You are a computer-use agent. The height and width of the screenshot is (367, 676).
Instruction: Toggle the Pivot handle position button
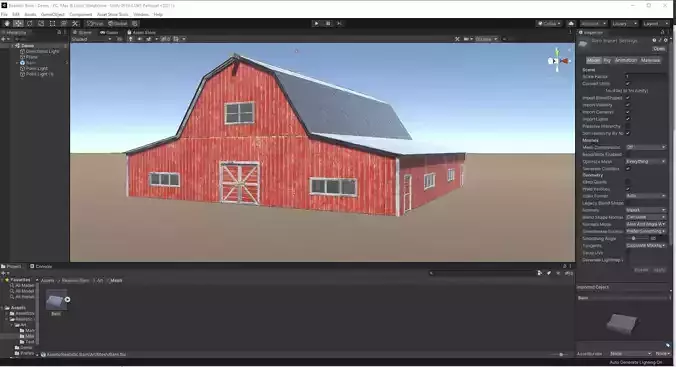(x=95, y=23)
